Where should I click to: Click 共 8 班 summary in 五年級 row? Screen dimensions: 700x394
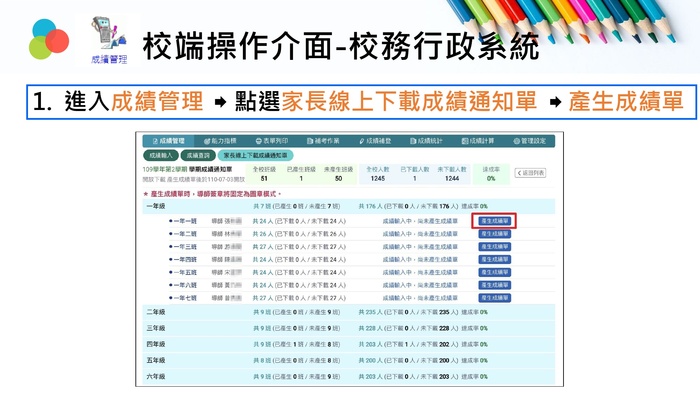click(x=261, y=361)
